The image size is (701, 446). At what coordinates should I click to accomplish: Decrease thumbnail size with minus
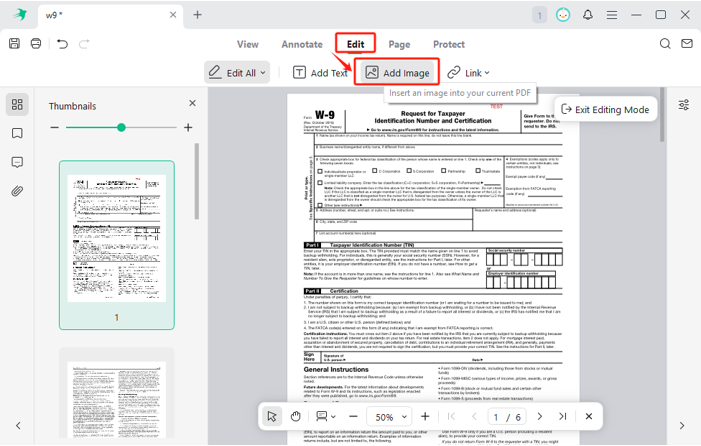tap(55, 127)
